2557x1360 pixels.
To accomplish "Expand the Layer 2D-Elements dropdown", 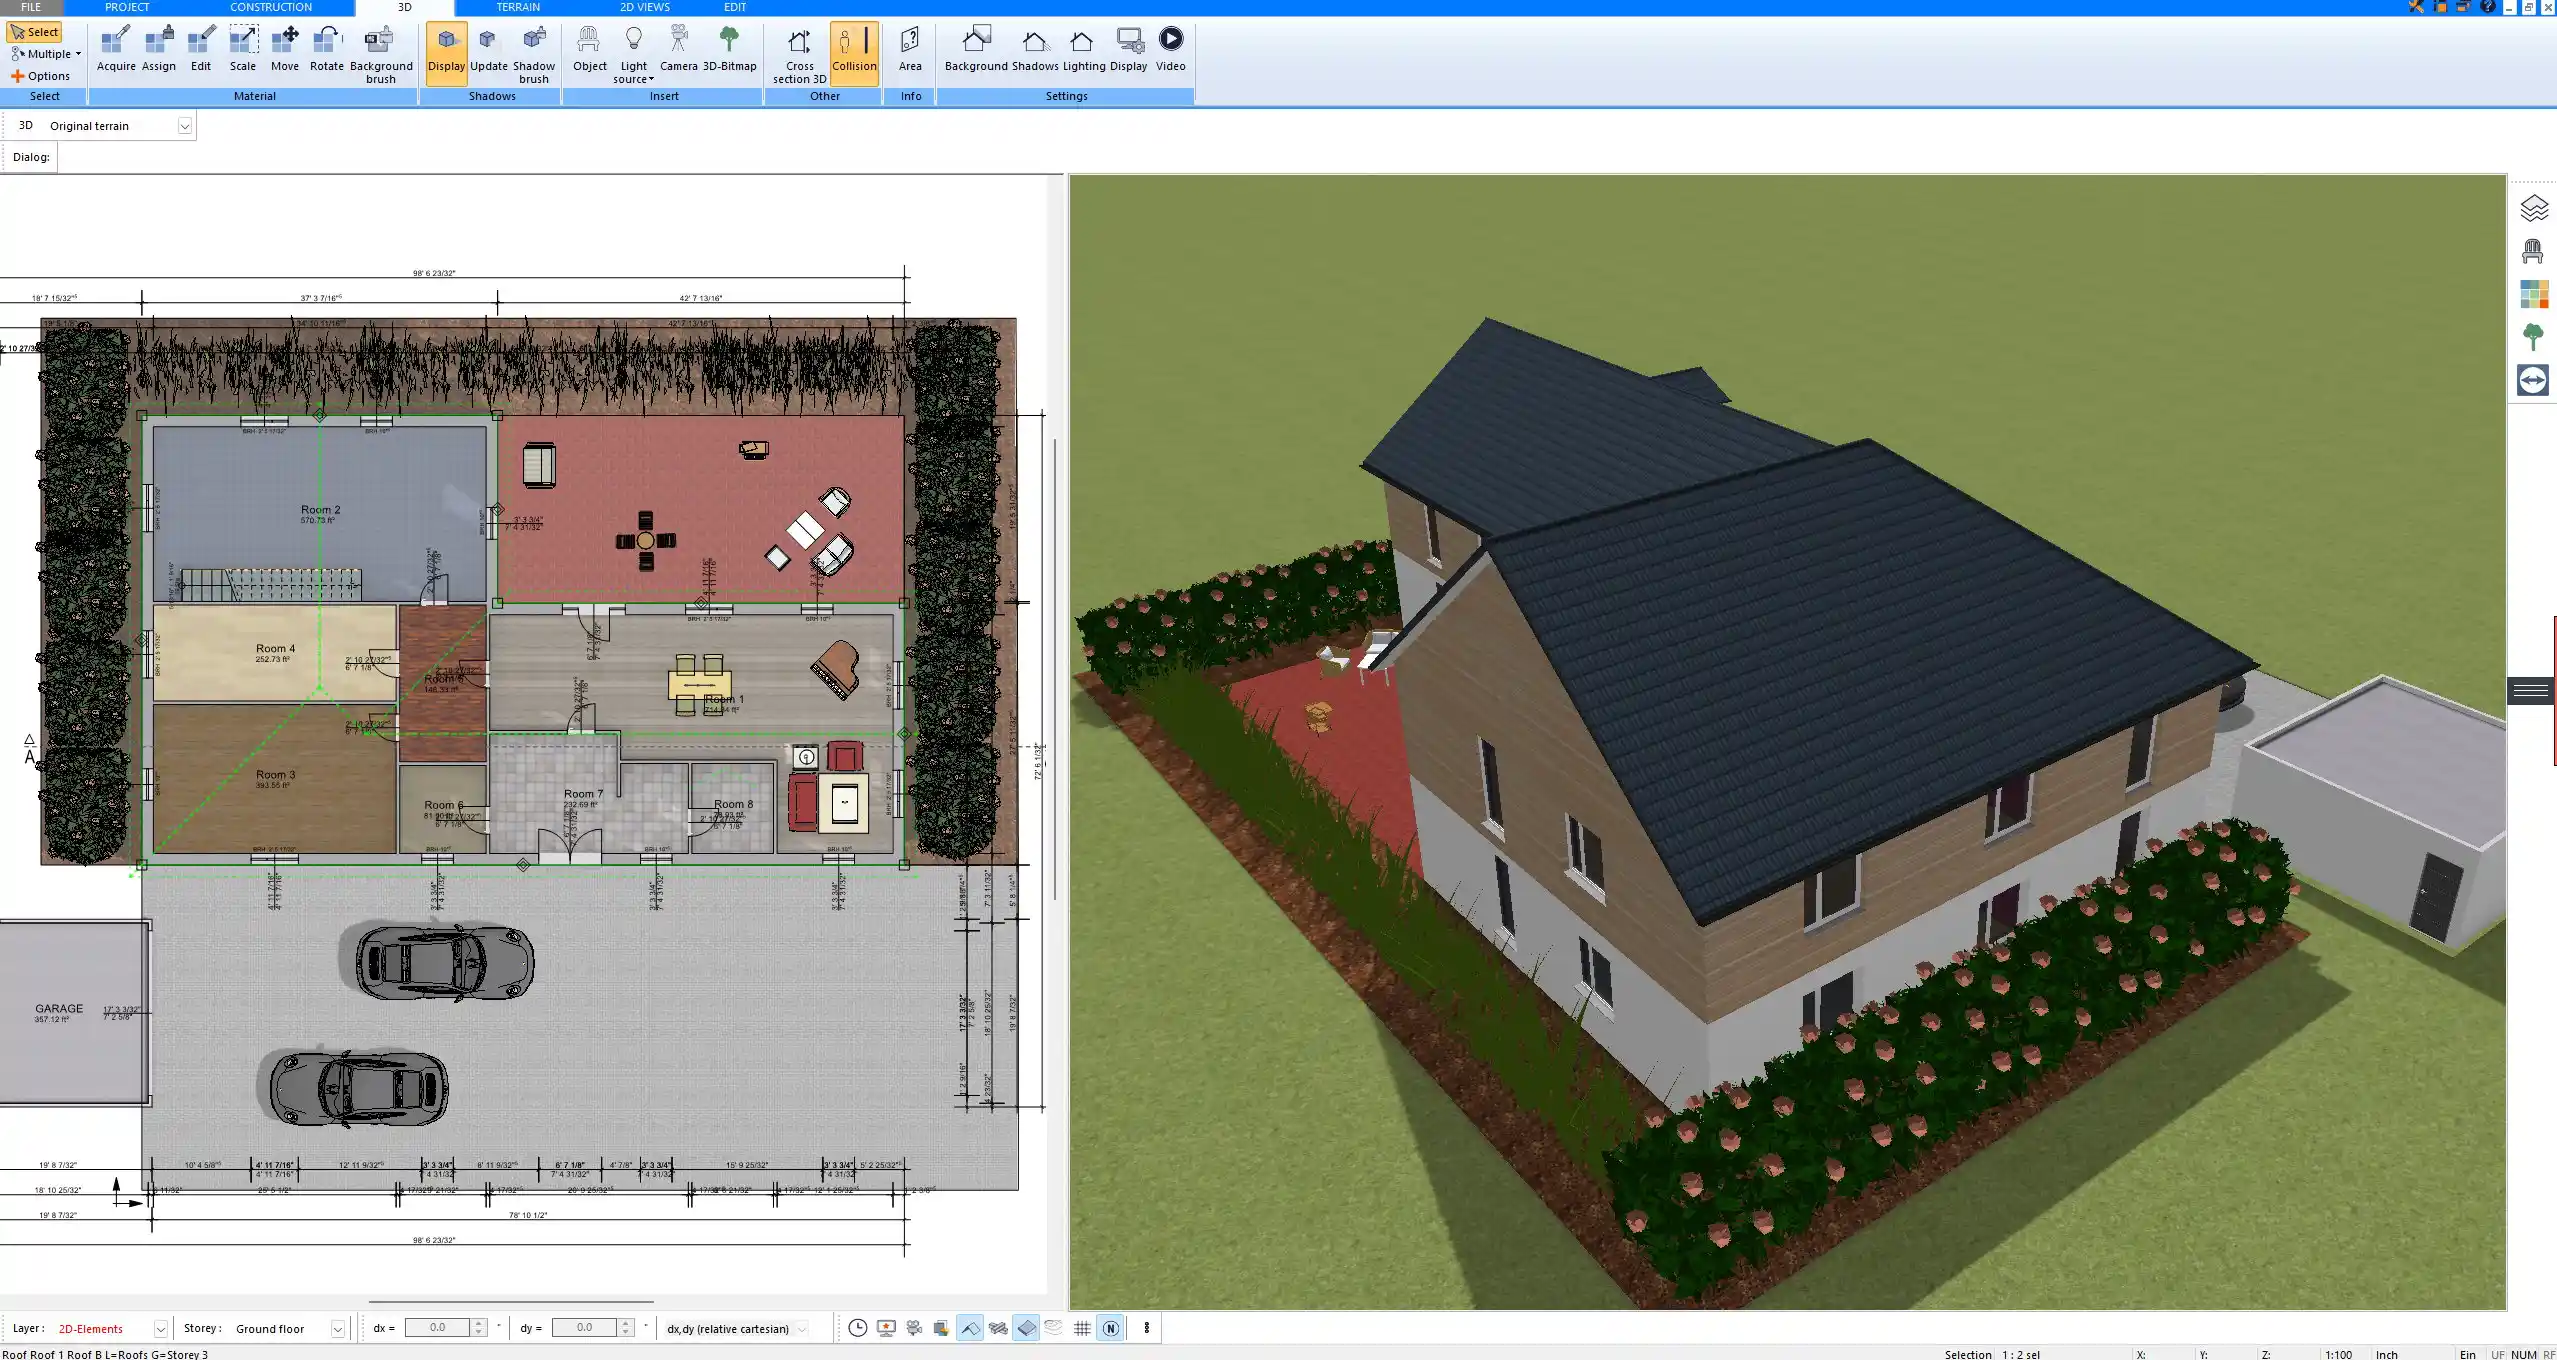I will tap(160, 1329).
